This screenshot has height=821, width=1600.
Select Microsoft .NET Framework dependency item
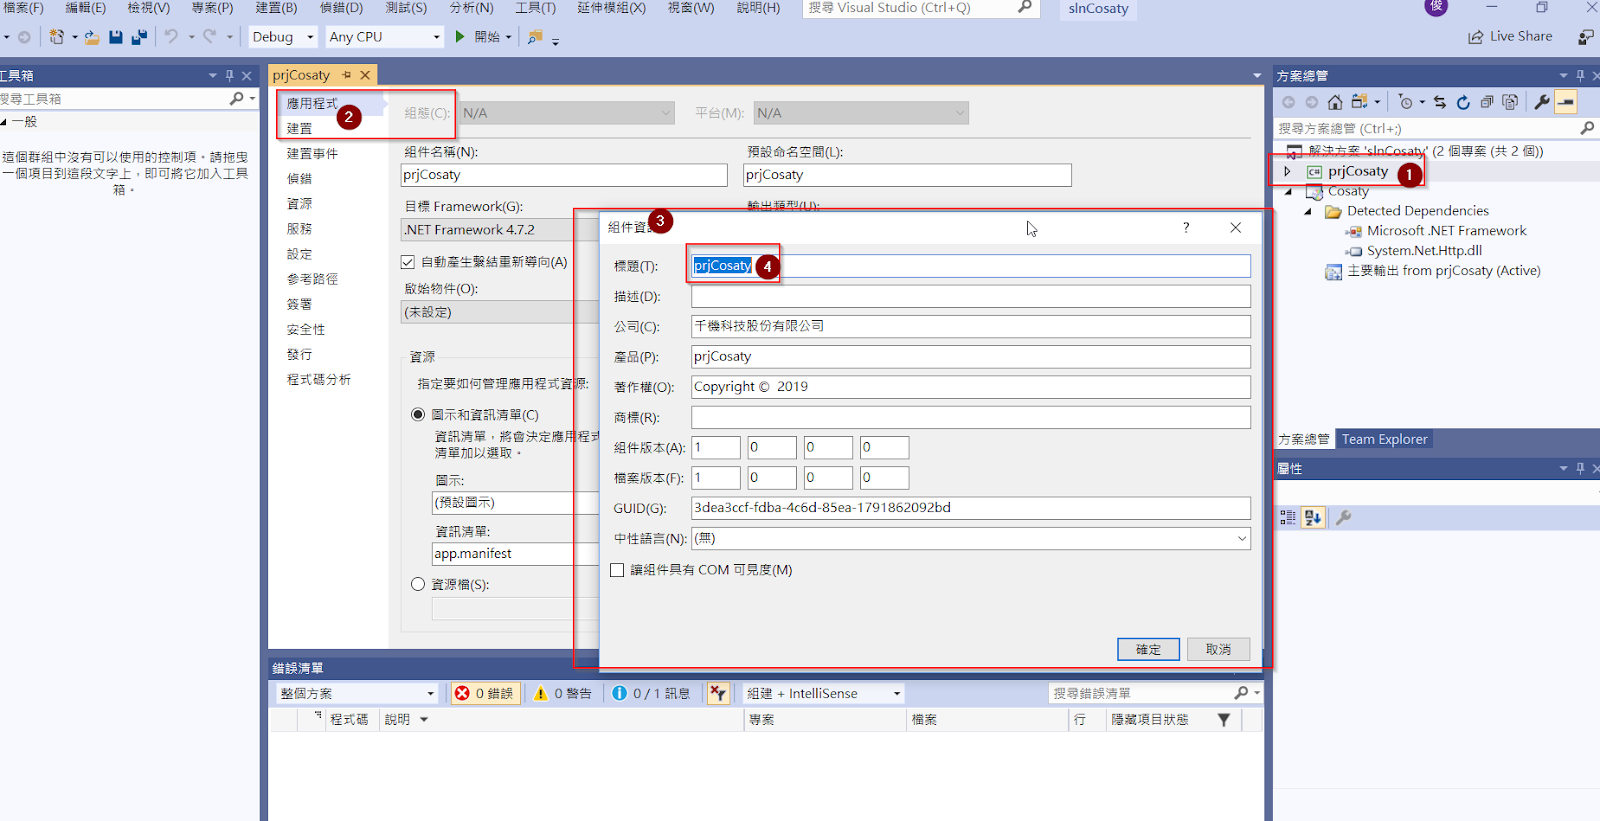pos(1446,231)
